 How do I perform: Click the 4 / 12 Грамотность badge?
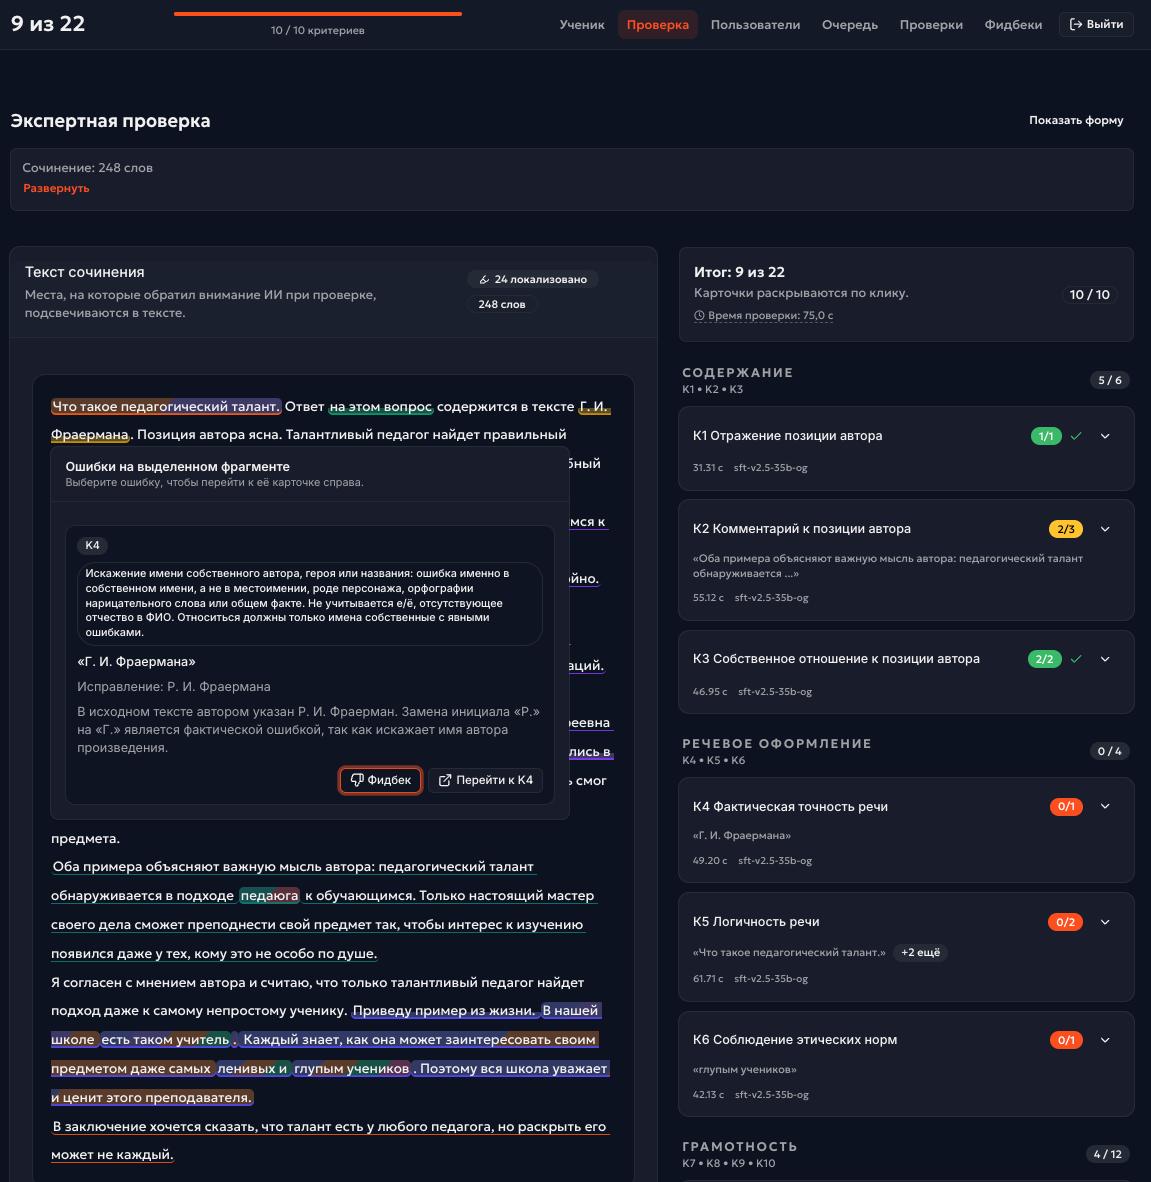point(1108,1154)
